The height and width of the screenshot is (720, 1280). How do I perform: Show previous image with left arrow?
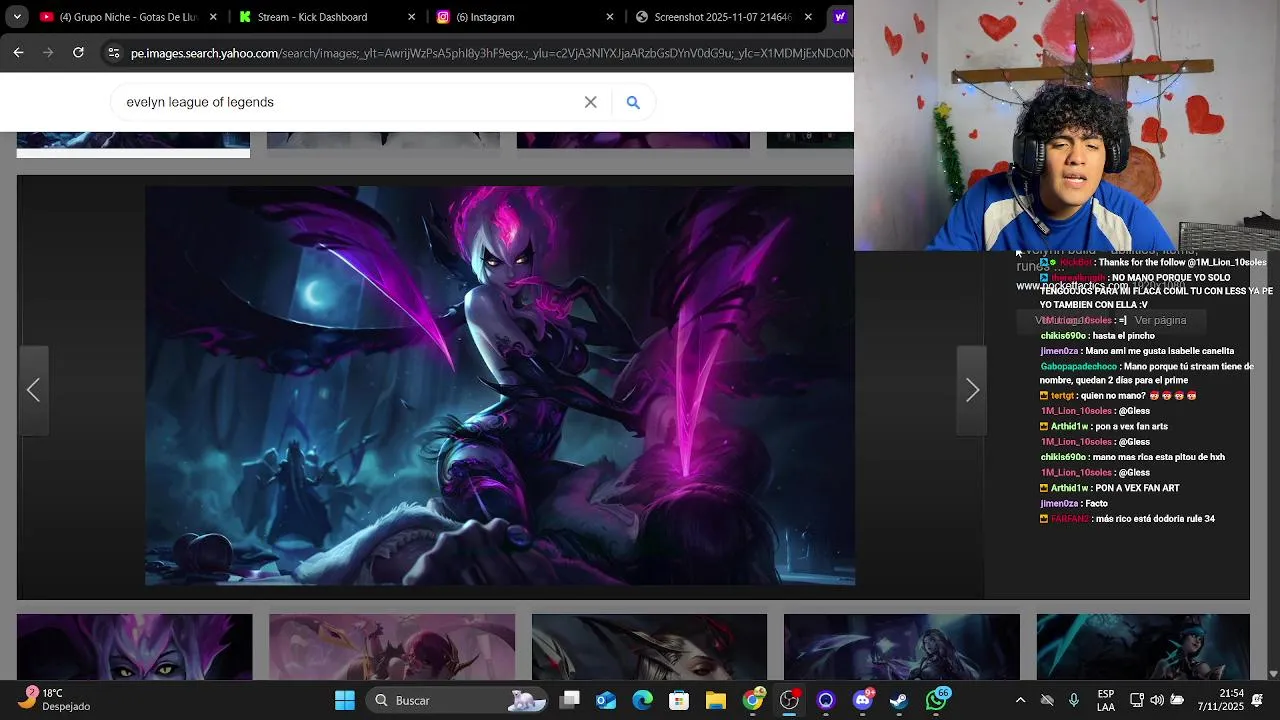click(x=33, y=390)
